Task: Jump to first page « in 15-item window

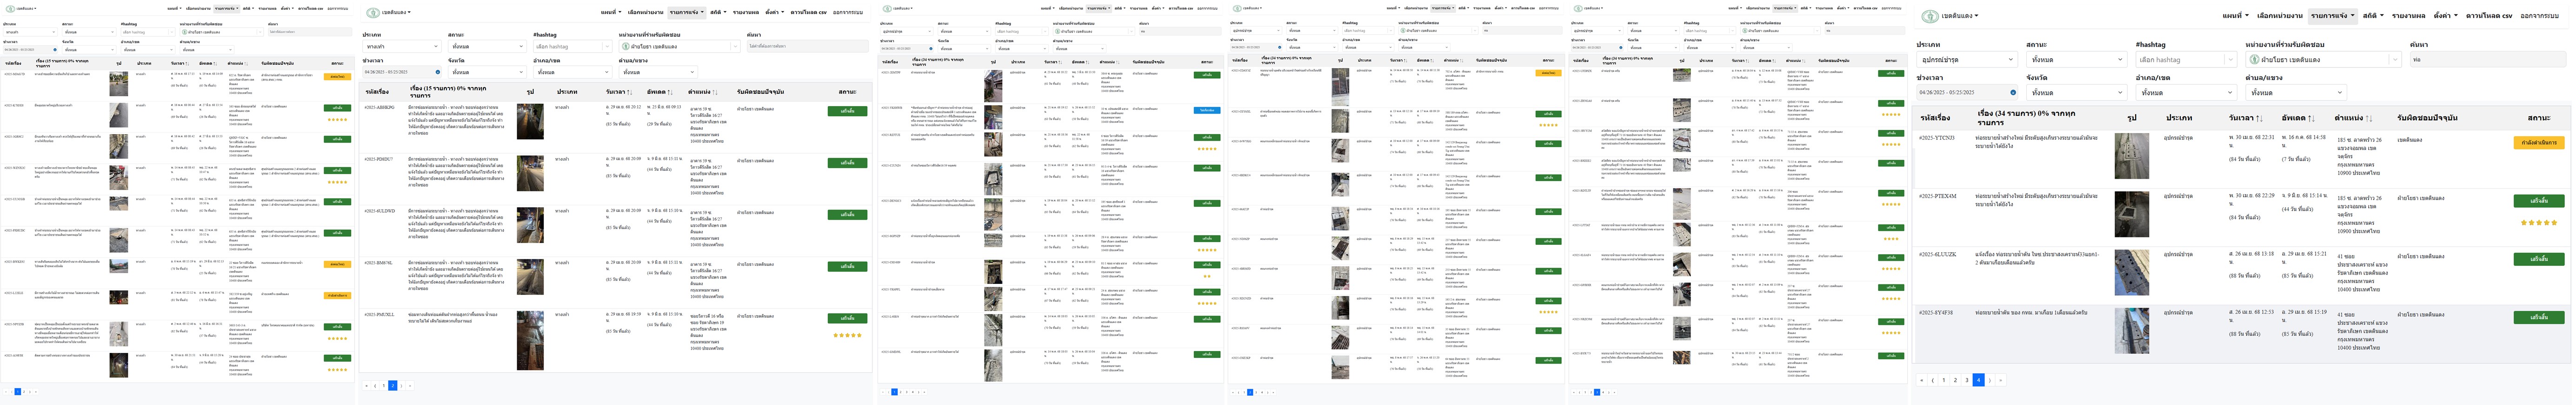Action: tap(367, 385)
